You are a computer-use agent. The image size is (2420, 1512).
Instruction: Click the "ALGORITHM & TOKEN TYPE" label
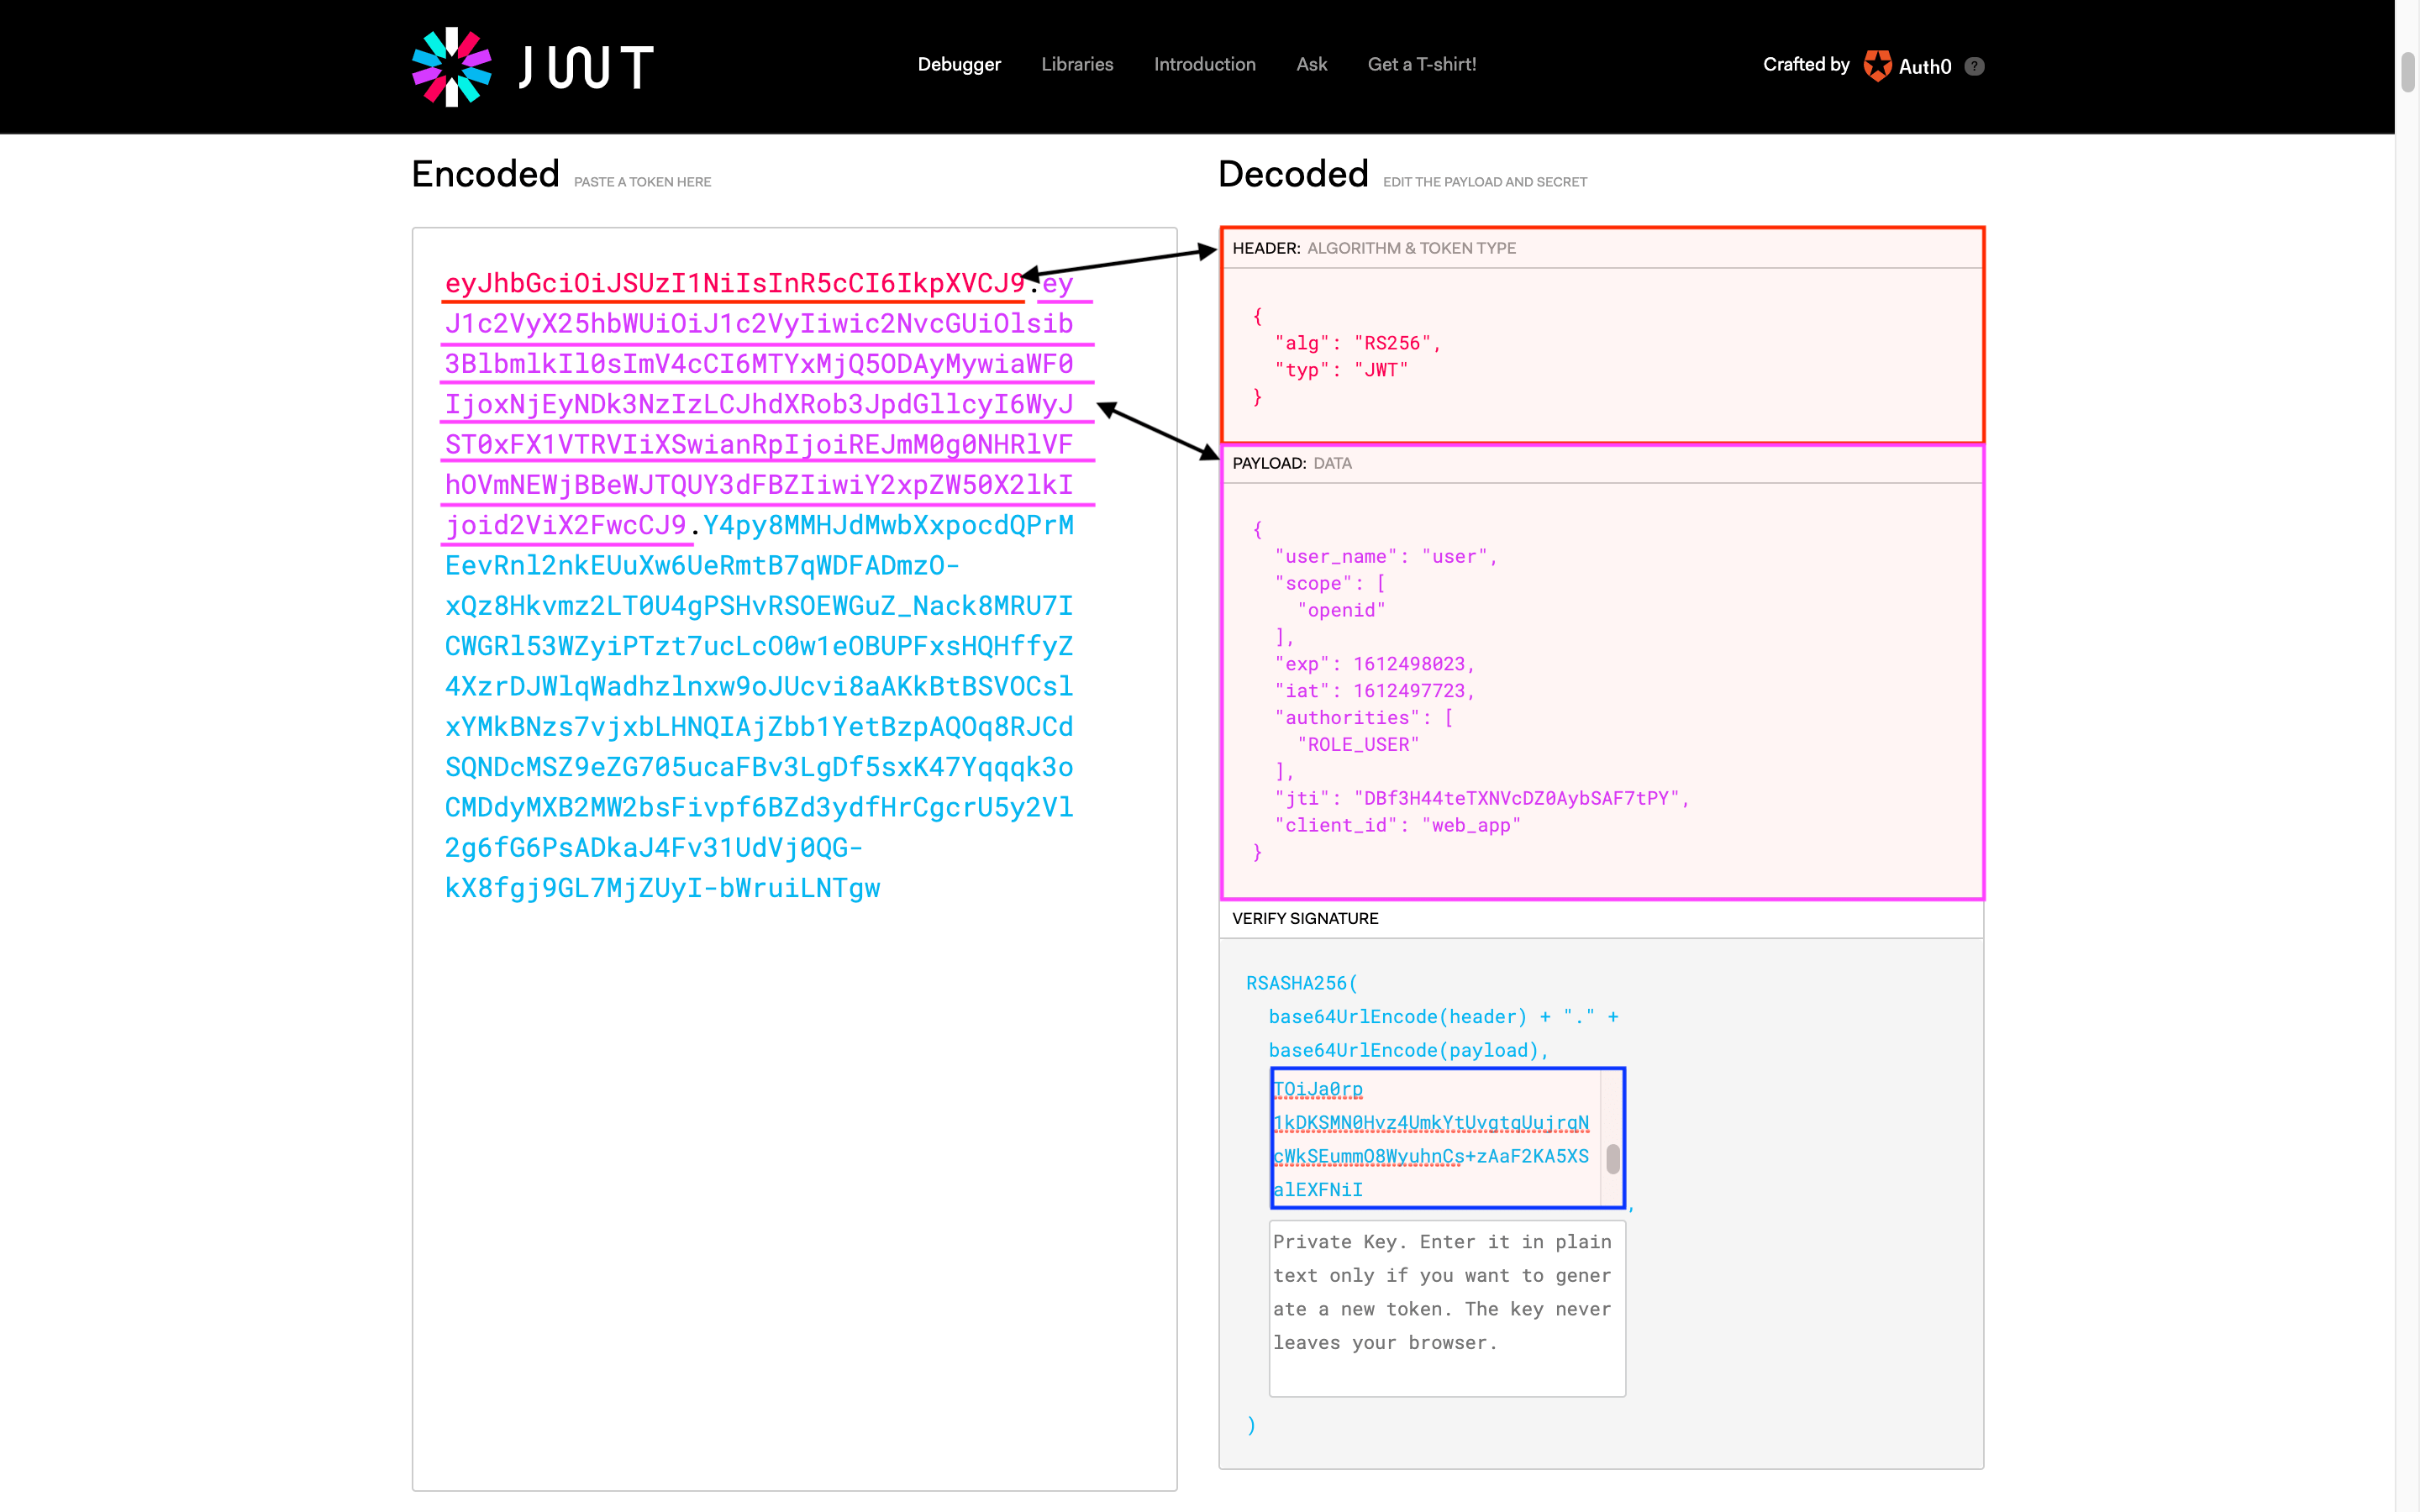pos(1411,248)
